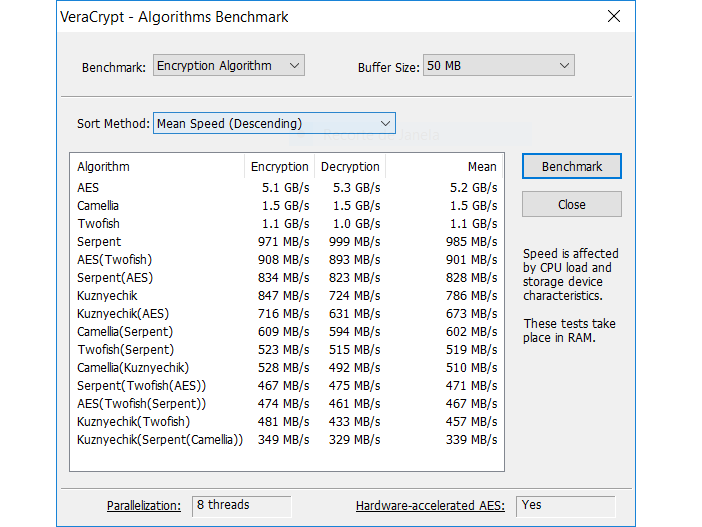The image size is (702, 527).
Task: Click the 985 MB/s mean value
Action: point(471,242)
